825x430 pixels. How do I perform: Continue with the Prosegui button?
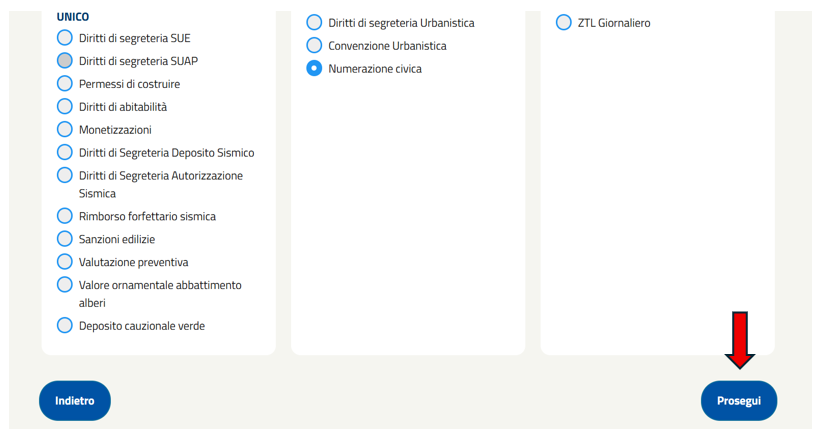click(x=739, y=401)
